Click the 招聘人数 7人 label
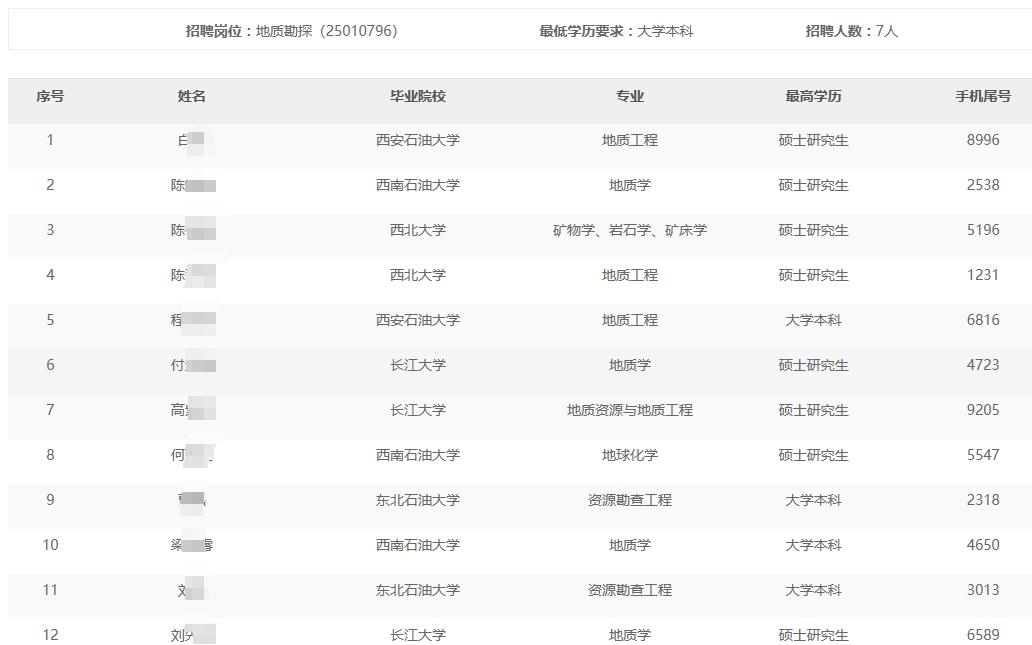Image resolution: width=1032 pixels, height=645 pixels. pyautogui.click(x=852, y=31)
